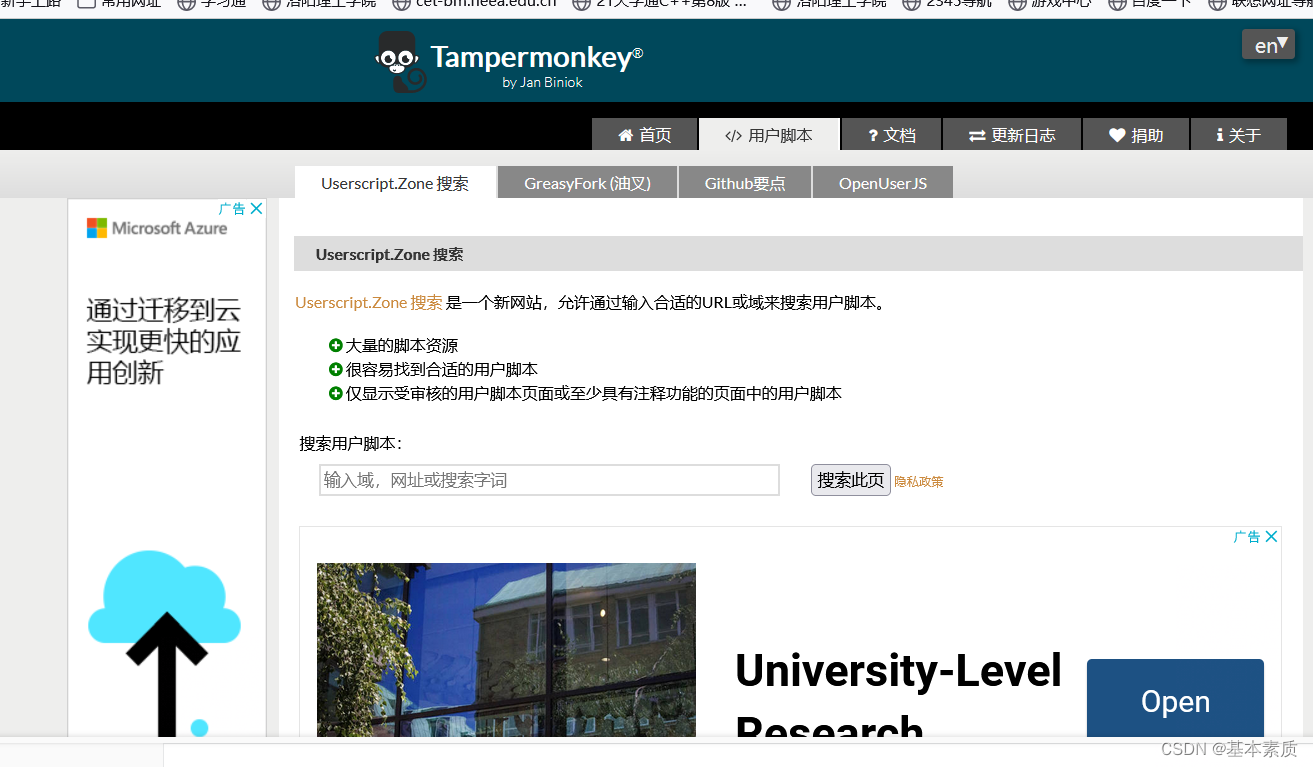Focus the userscript search input field

(549, 480)
